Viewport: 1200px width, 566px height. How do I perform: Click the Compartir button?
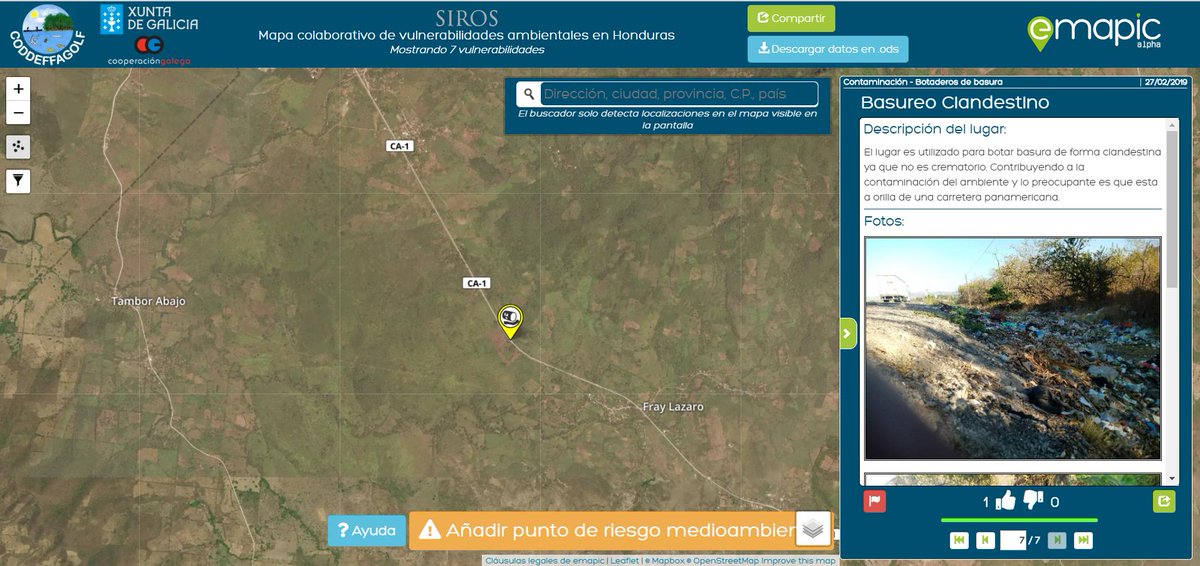click(790, 18)
